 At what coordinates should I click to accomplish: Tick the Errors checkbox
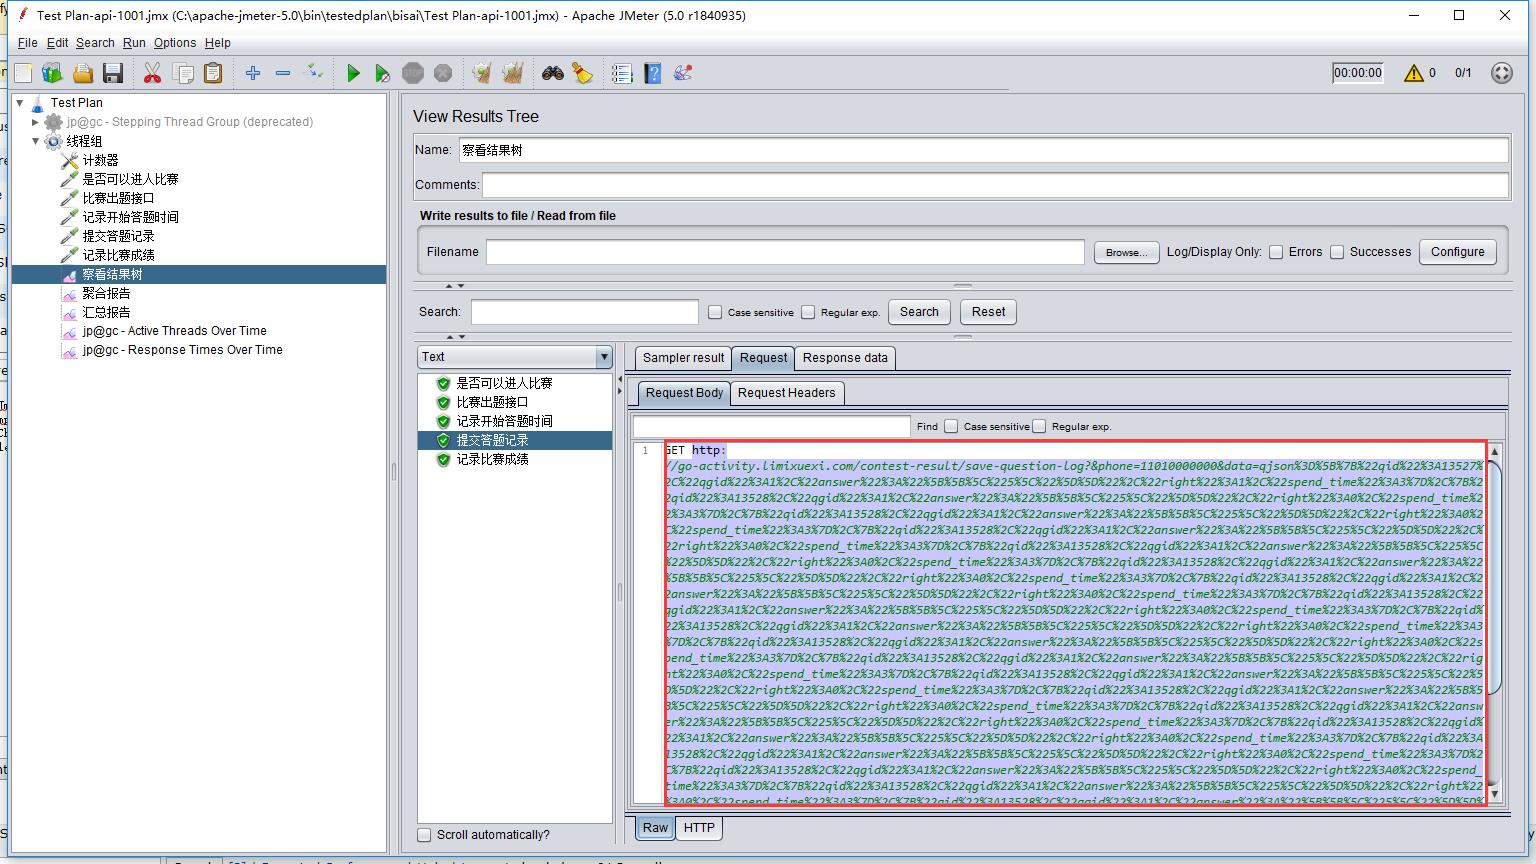coord(1276,252)
